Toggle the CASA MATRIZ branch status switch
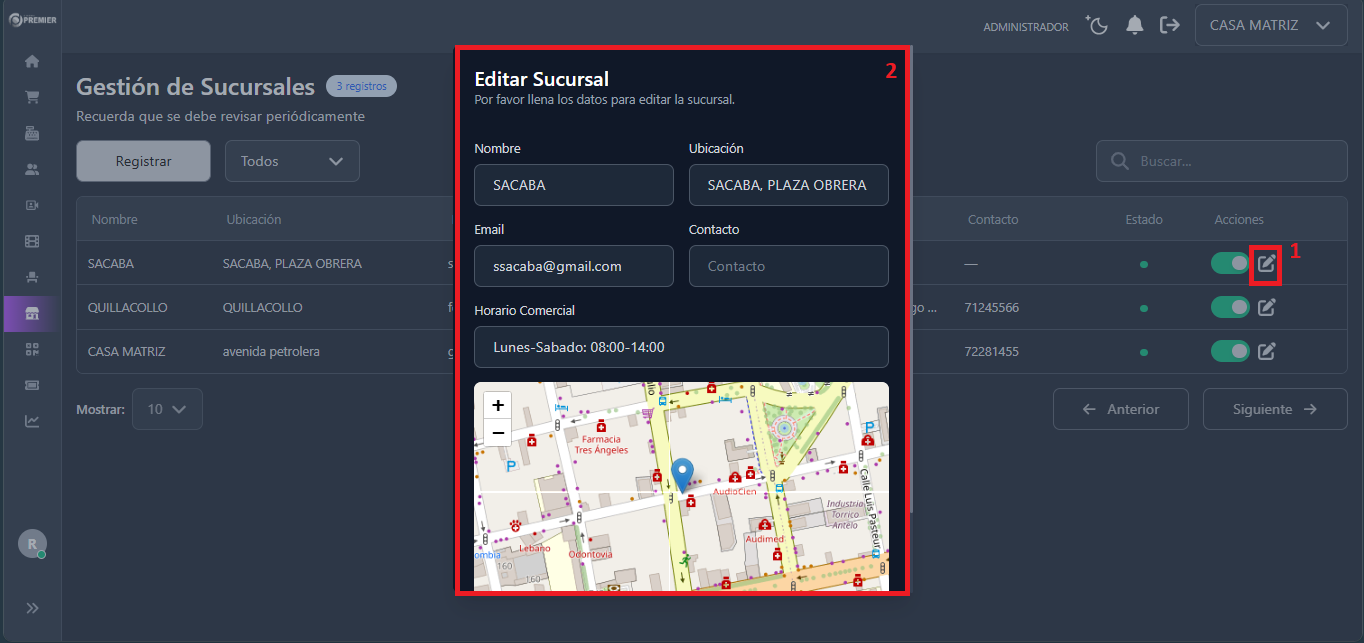 point(1230,351)
